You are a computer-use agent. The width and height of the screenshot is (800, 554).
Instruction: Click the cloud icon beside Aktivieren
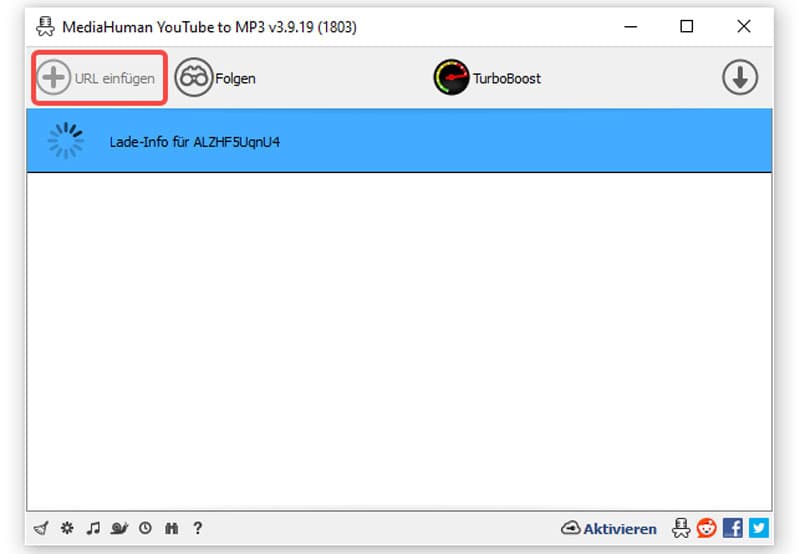click(x=570, y=528)
